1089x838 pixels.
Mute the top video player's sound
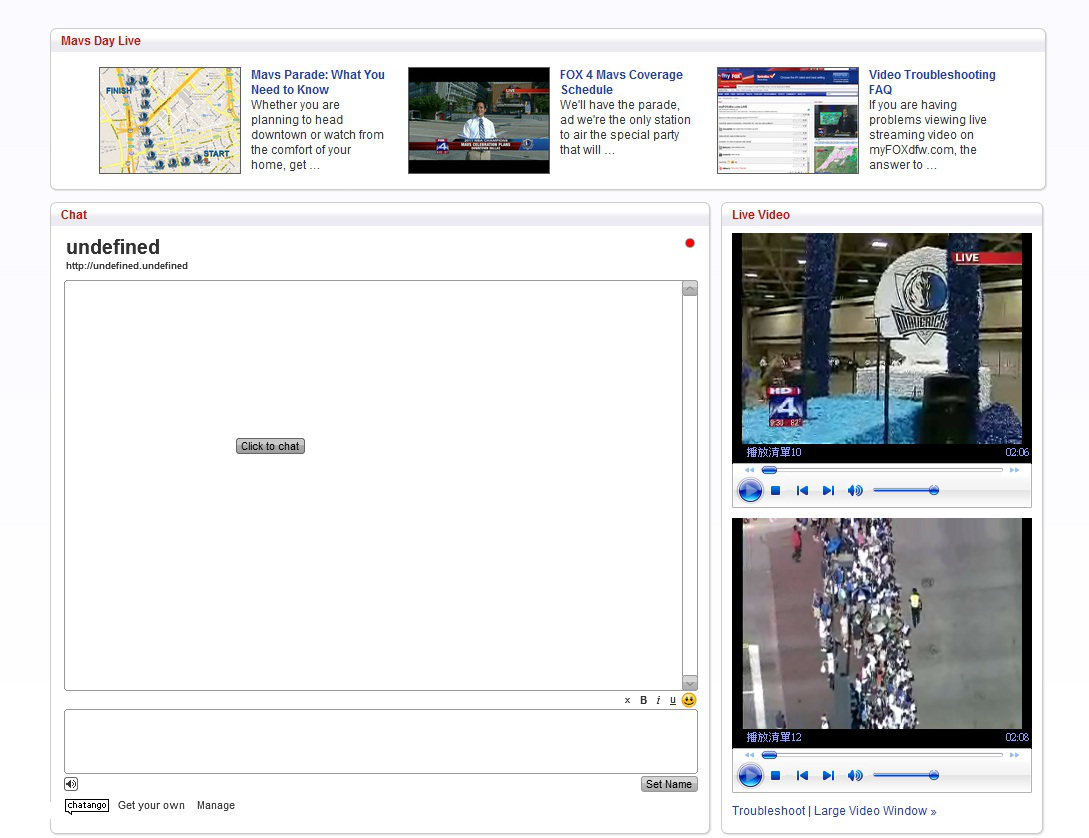[855, 491]
